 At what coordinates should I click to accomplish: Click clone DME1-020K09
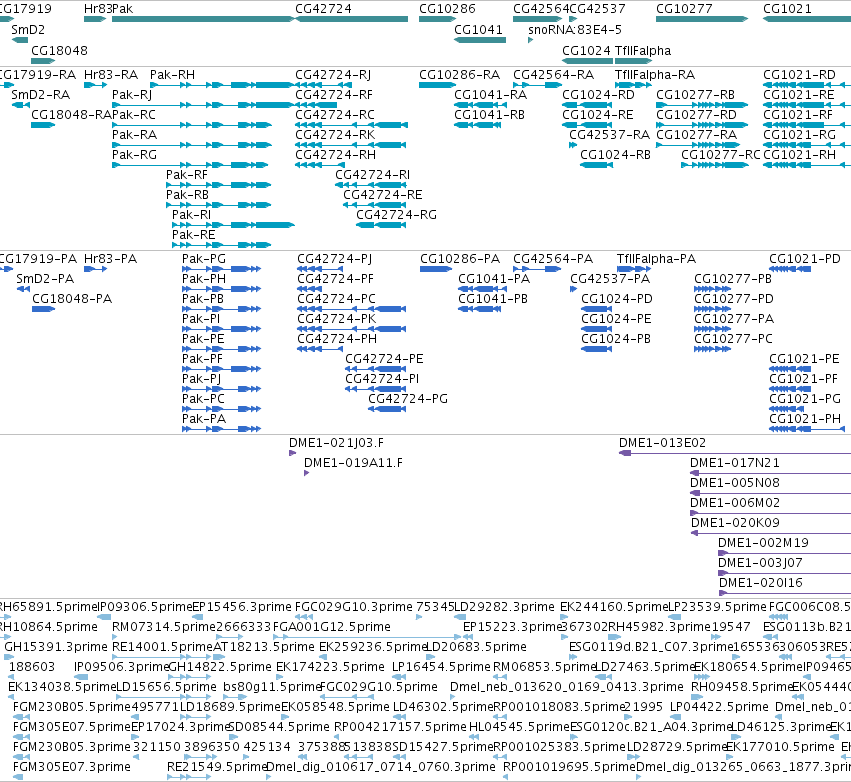[x=735, y=523]
